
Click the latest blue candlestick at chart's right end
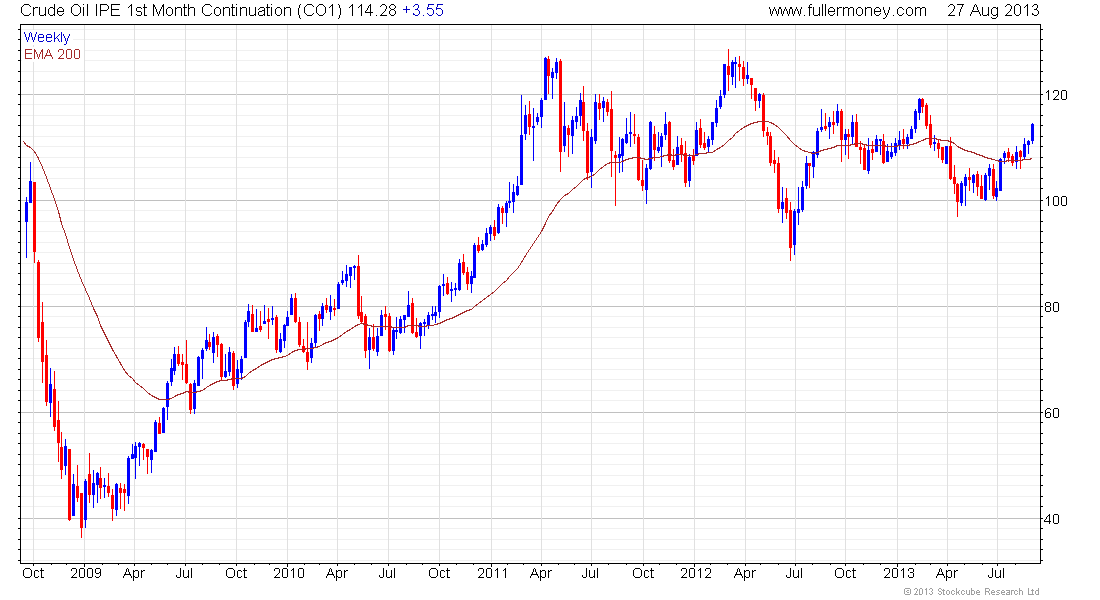[1032, 133]
